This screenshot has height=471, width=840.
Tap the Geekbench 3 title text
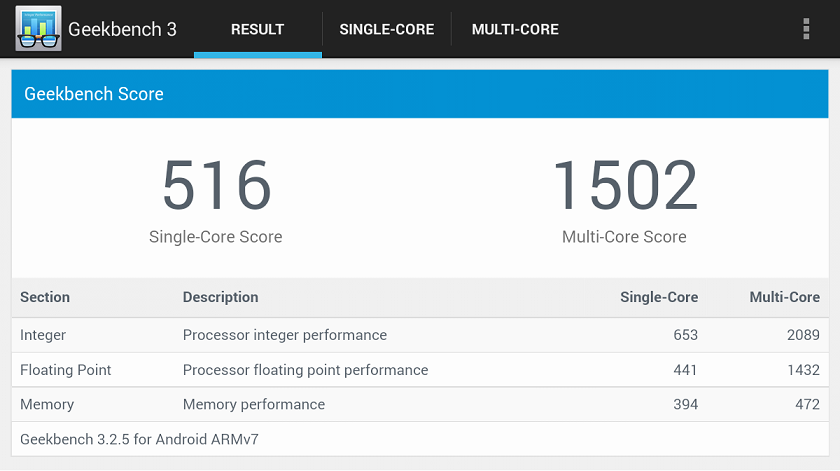pos(122,29)
